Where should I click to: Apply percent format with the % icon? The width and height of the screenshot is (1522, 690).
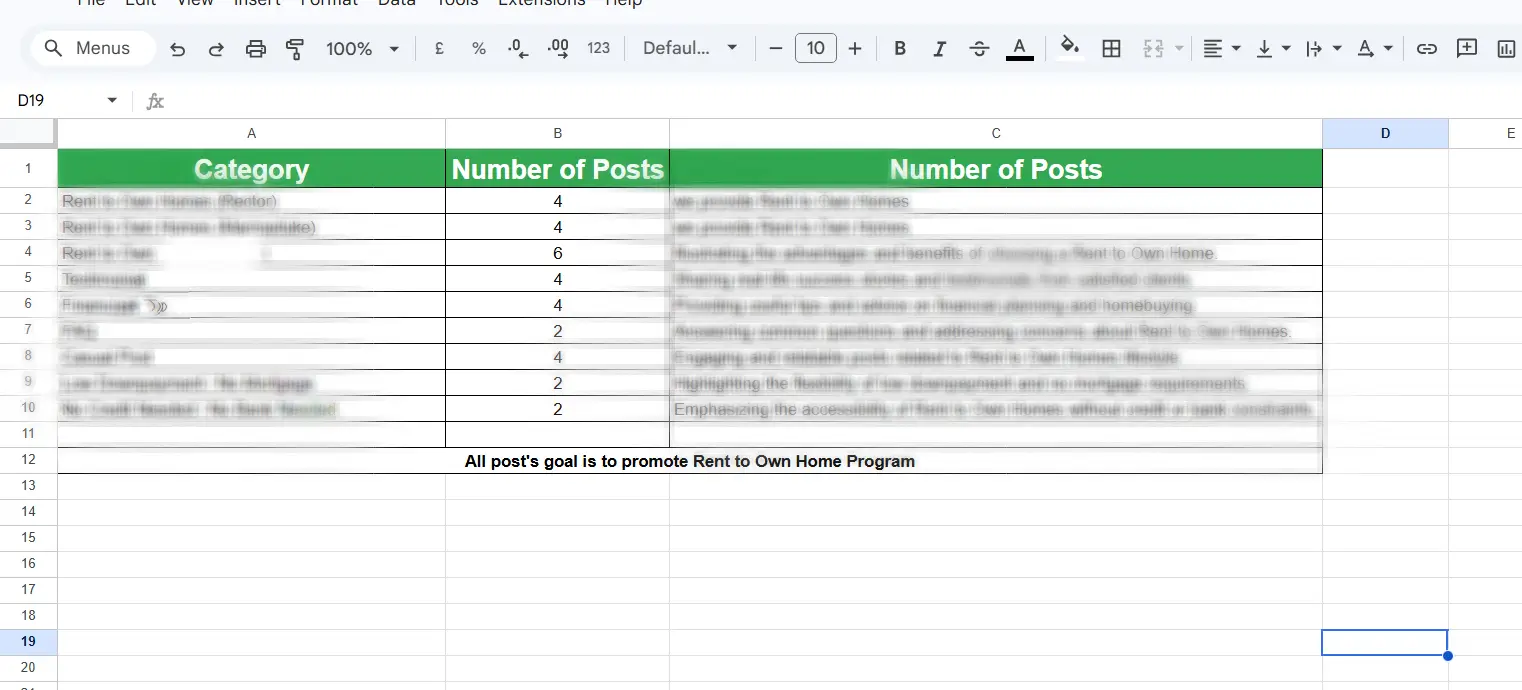click(x=479, y=48)
